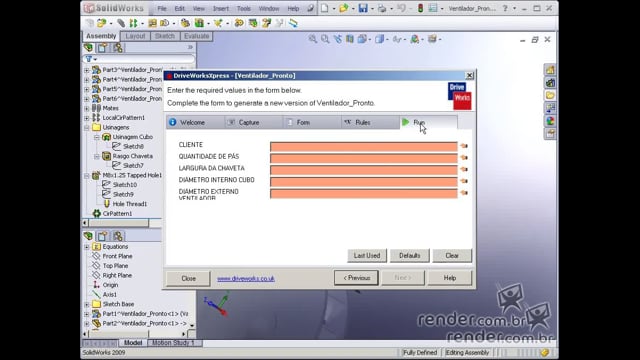
Task: Click the SolidWorks Resources house icon in task pane
Action: (550, 70)
